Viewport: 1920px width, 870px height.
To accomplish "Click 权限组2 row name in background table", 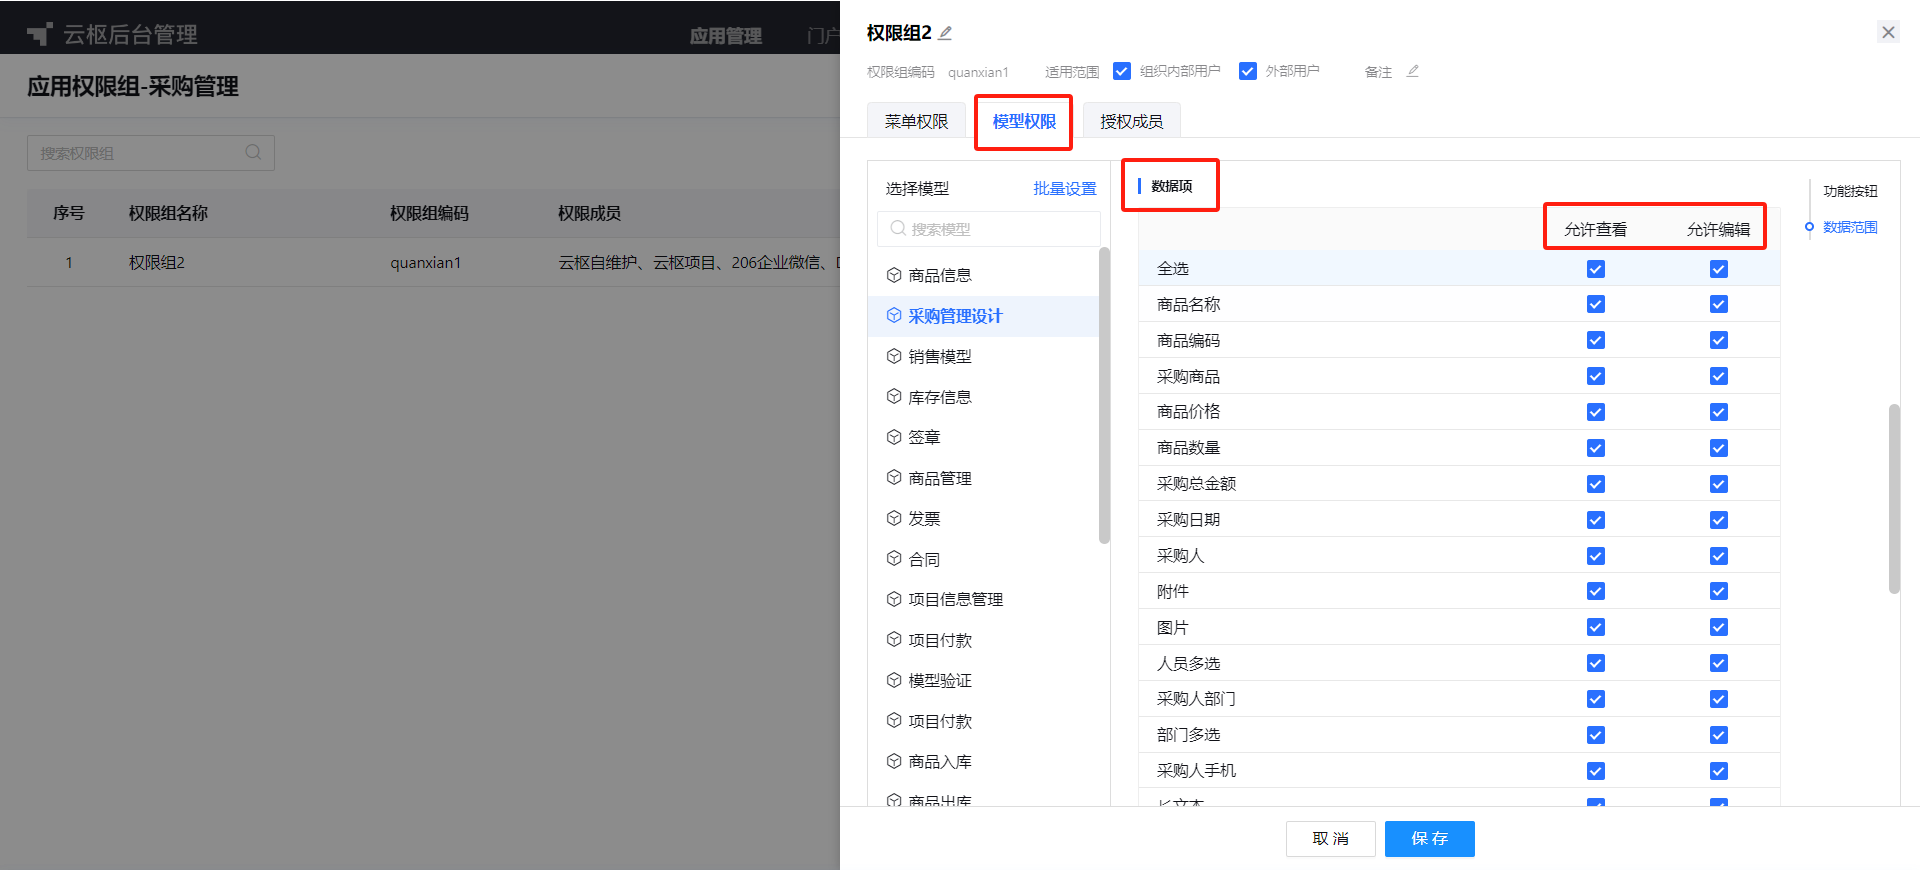I will tap(157, 262).
